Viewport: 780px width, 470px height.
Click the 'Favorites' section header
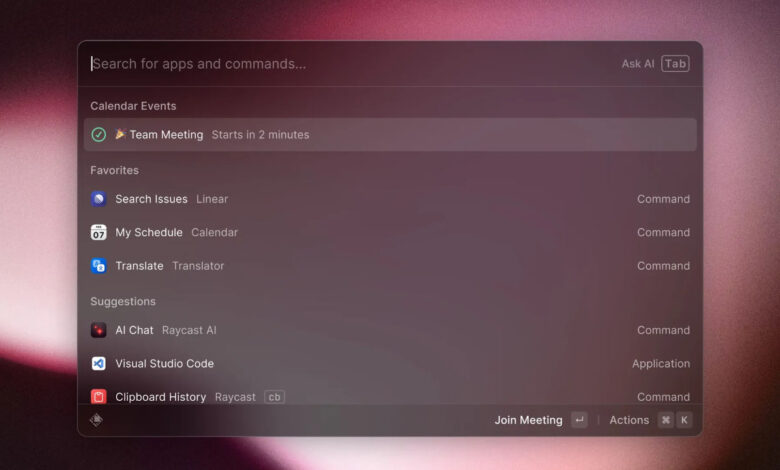click(114, 170)
